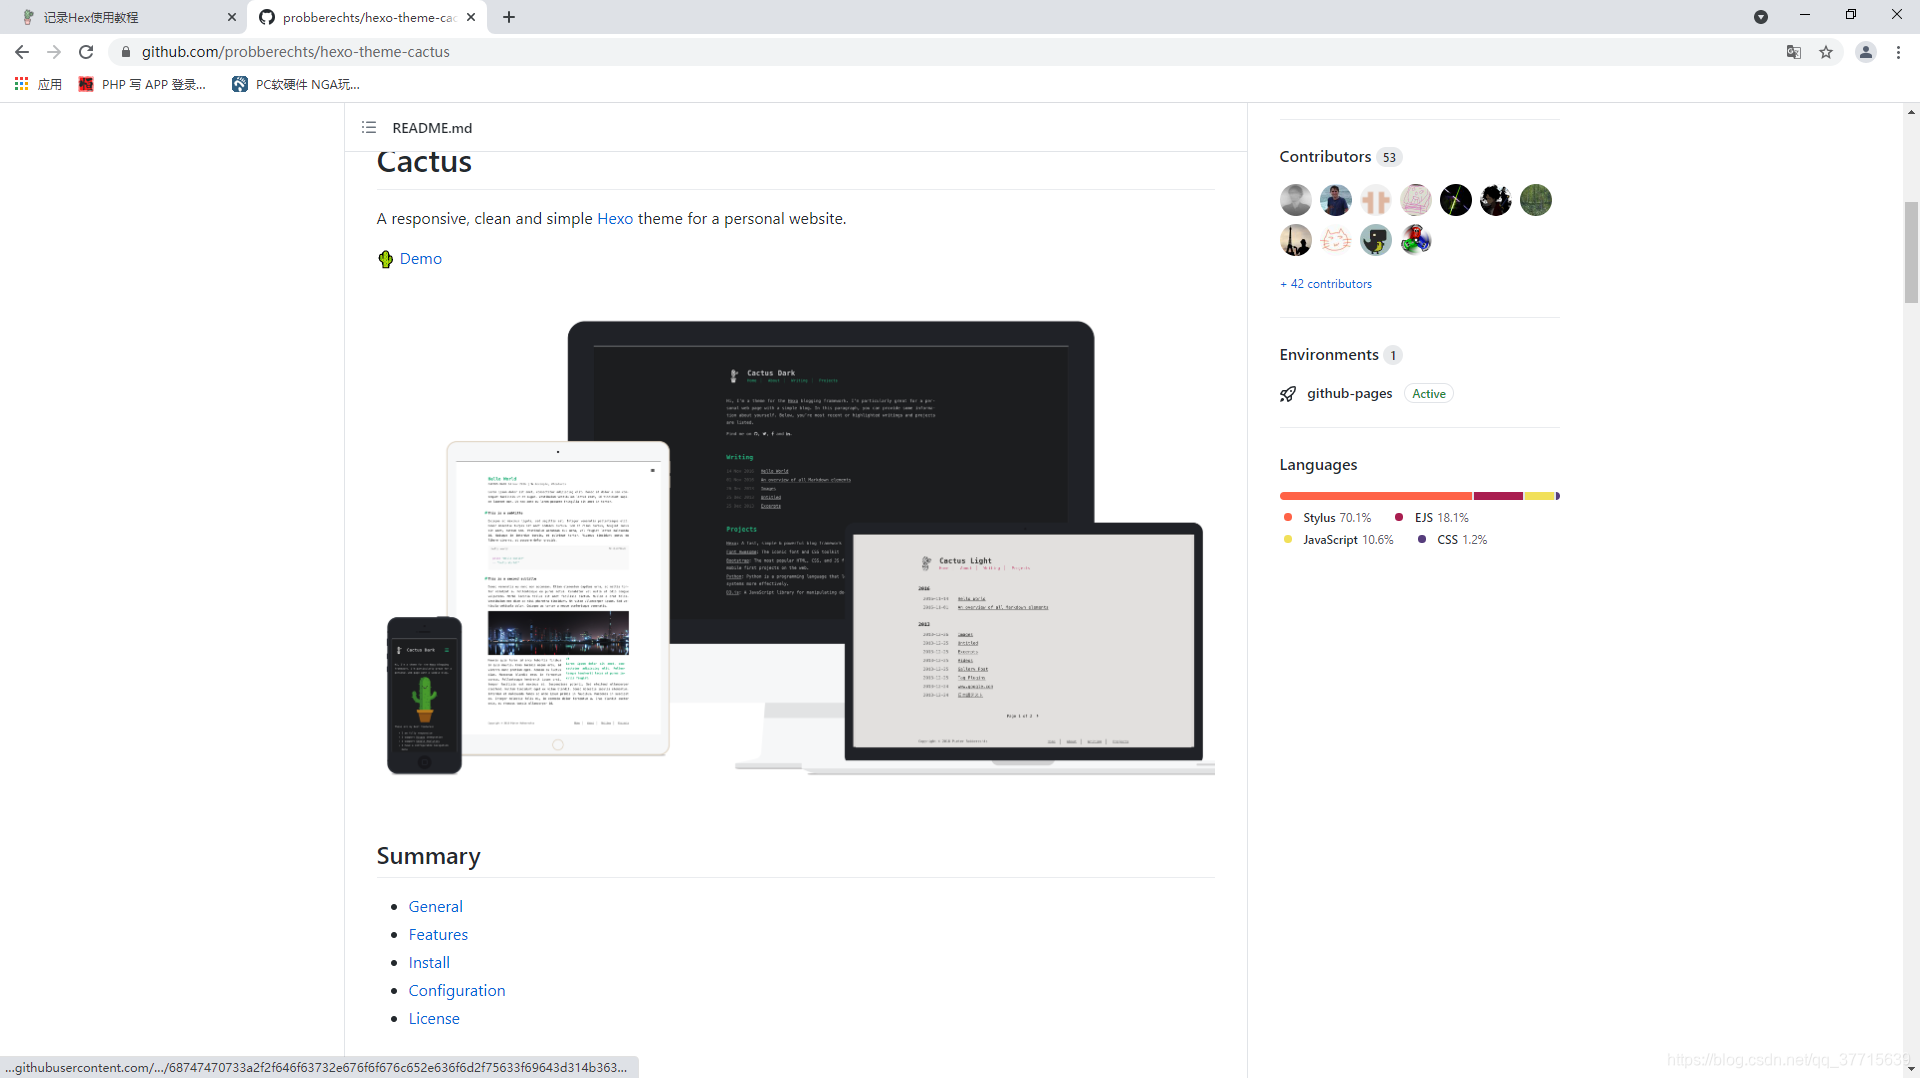Open the PC软硬件 NGA玩 bookmark

click(x=296, y=84)
